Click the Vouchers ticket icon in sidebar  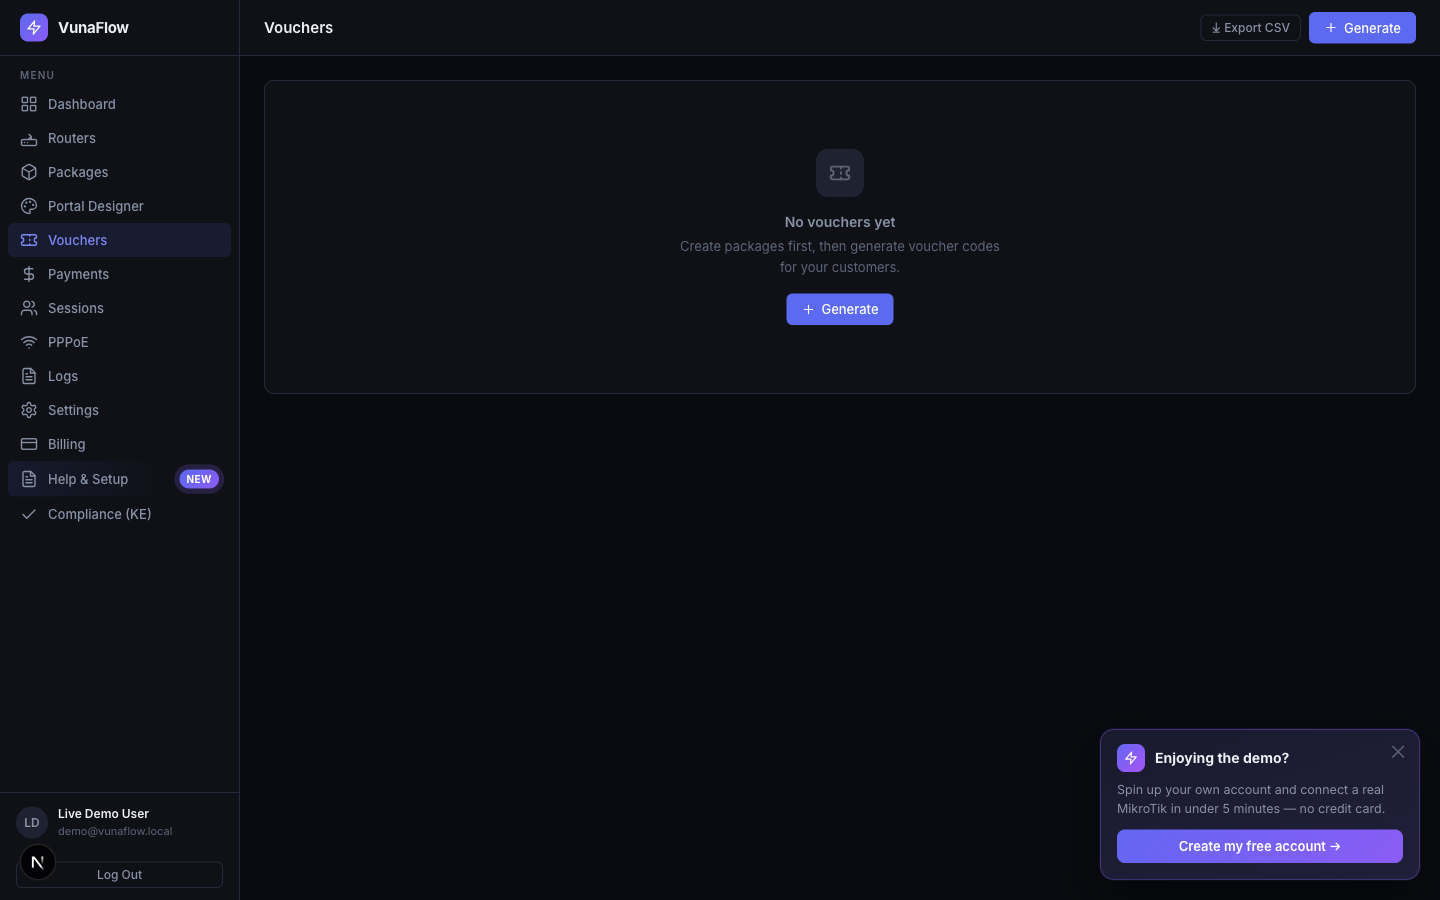(x=29, y=240)
